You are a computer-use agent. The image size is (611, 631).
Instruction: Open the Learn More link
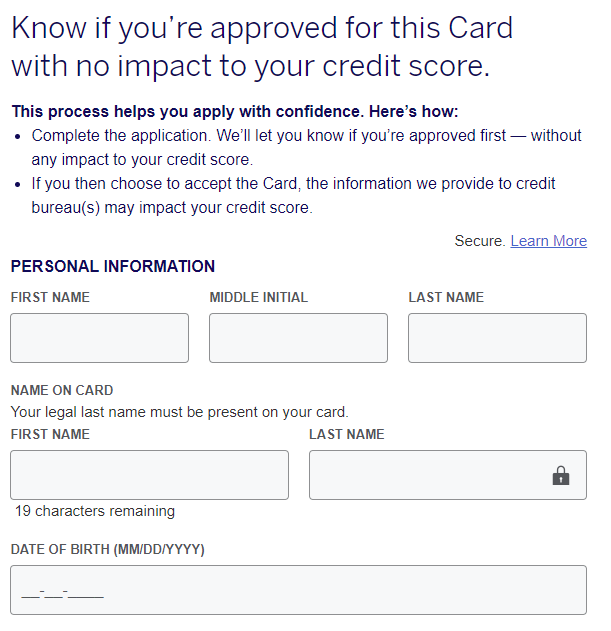548,241
